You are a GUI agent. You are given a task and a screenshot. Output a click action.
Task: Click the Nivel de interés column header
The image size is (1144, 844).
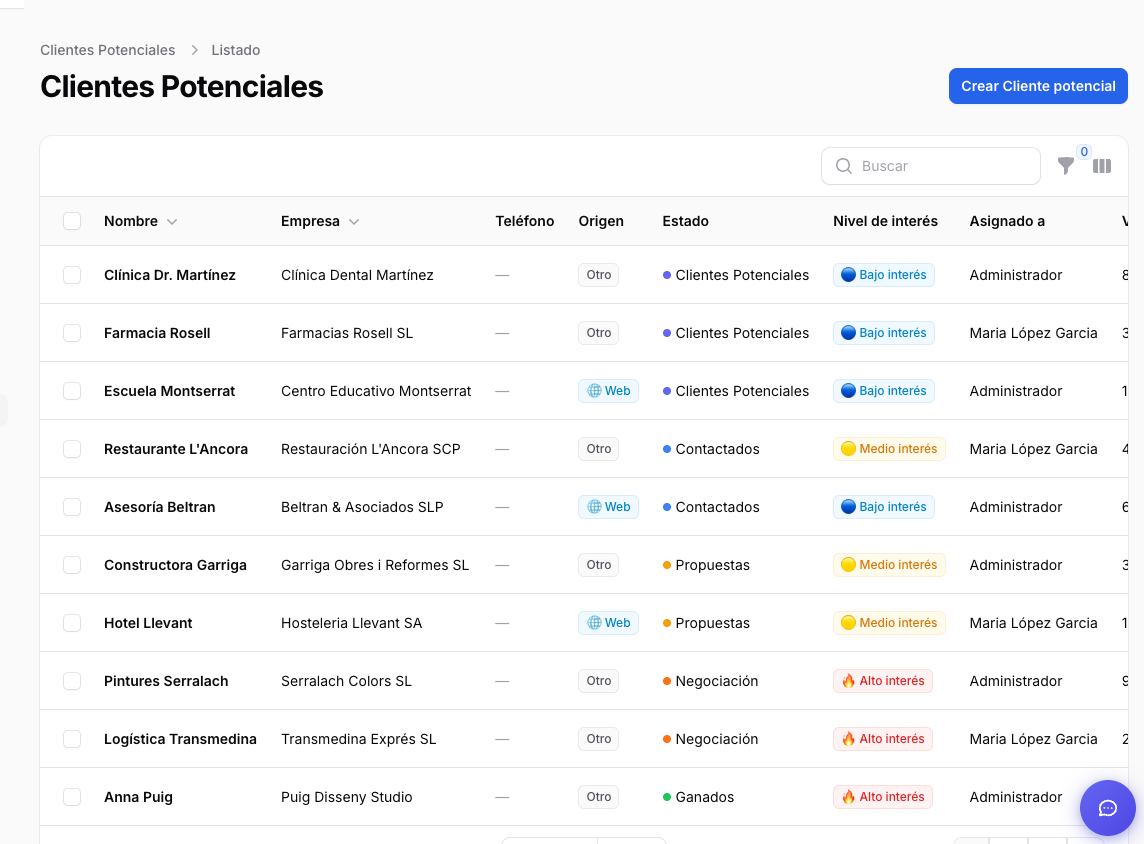(885, 221)
